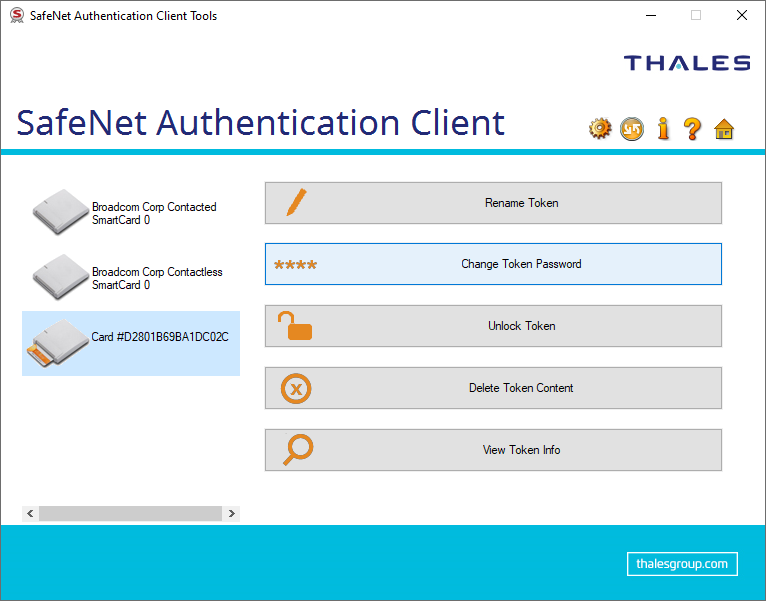Click the pencil icon on Rename Token

pos(297,202)
